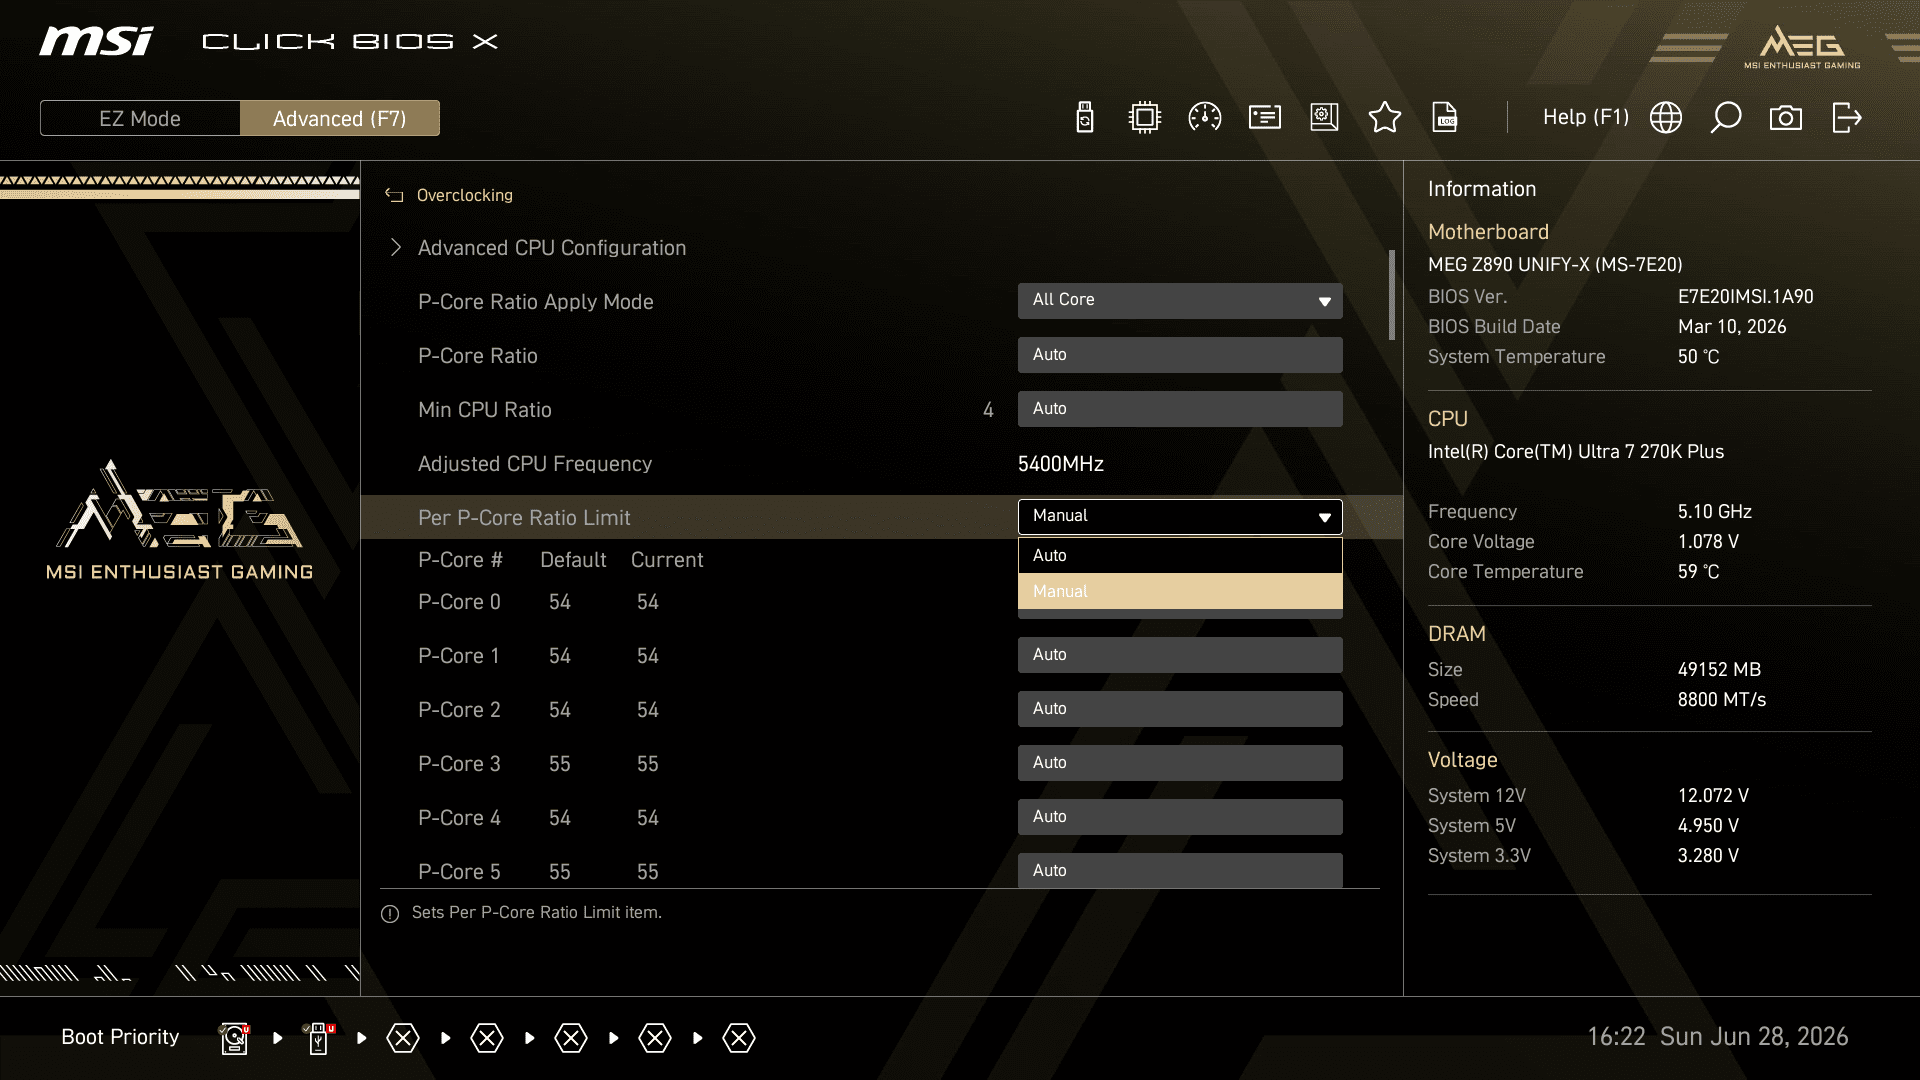The width and height of the screenshot is (1920, 1080).
Task: Click the P-Core 0 row label
Action: point(459,602)
